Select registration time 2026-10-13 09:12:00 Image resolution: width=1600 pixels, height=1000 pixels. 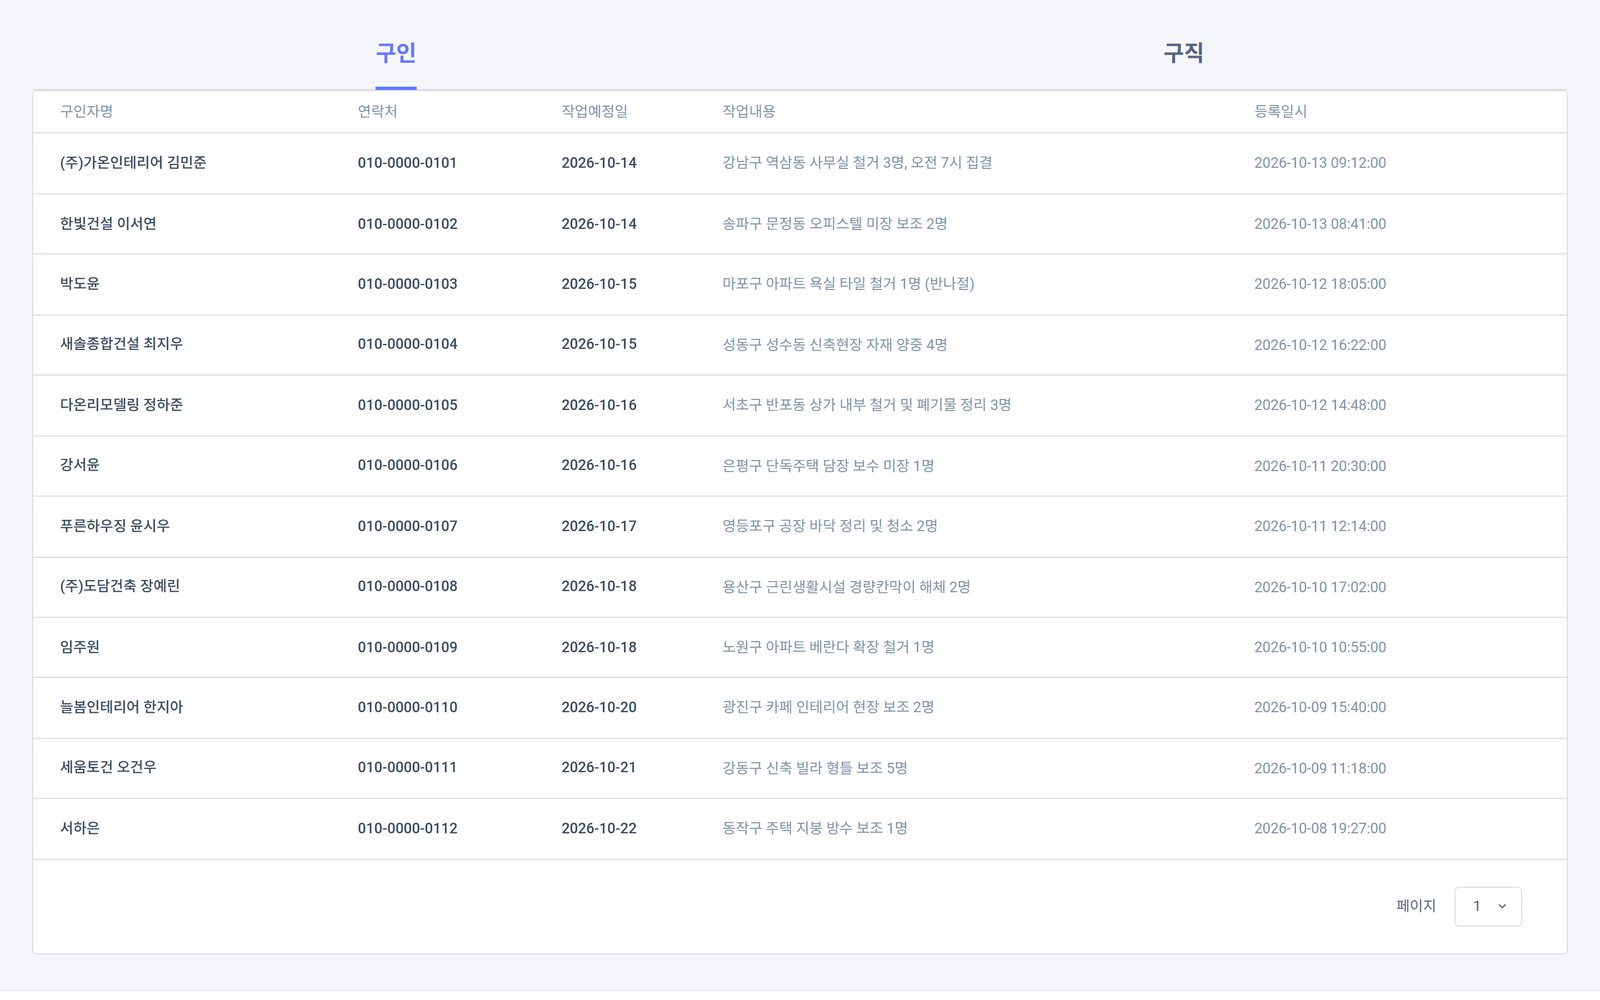pyautogui.click(x=1320, y=163)
